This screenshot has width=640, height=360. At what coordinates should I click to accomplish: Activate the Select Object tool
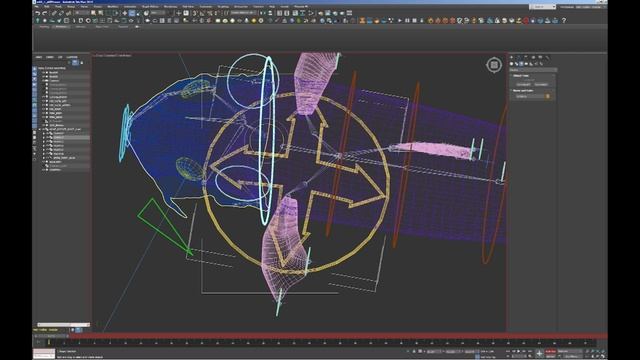pos(93,13)
